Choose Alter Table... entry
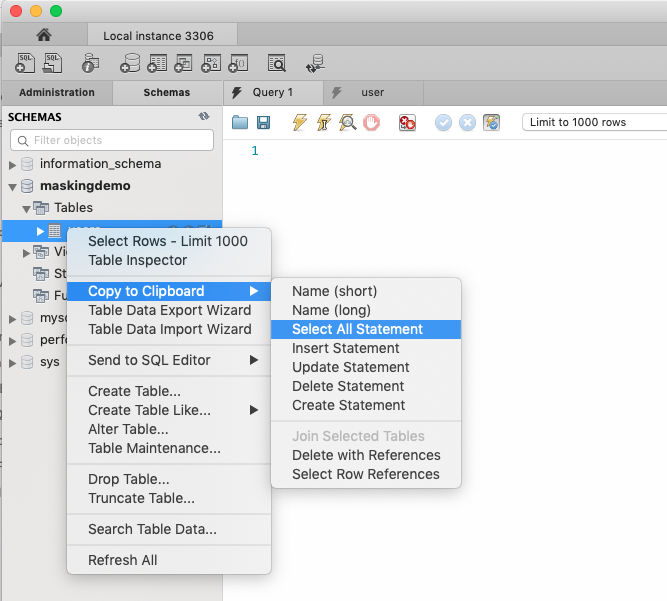The width and height of the screenshot is (667, 601). (168, 429)
